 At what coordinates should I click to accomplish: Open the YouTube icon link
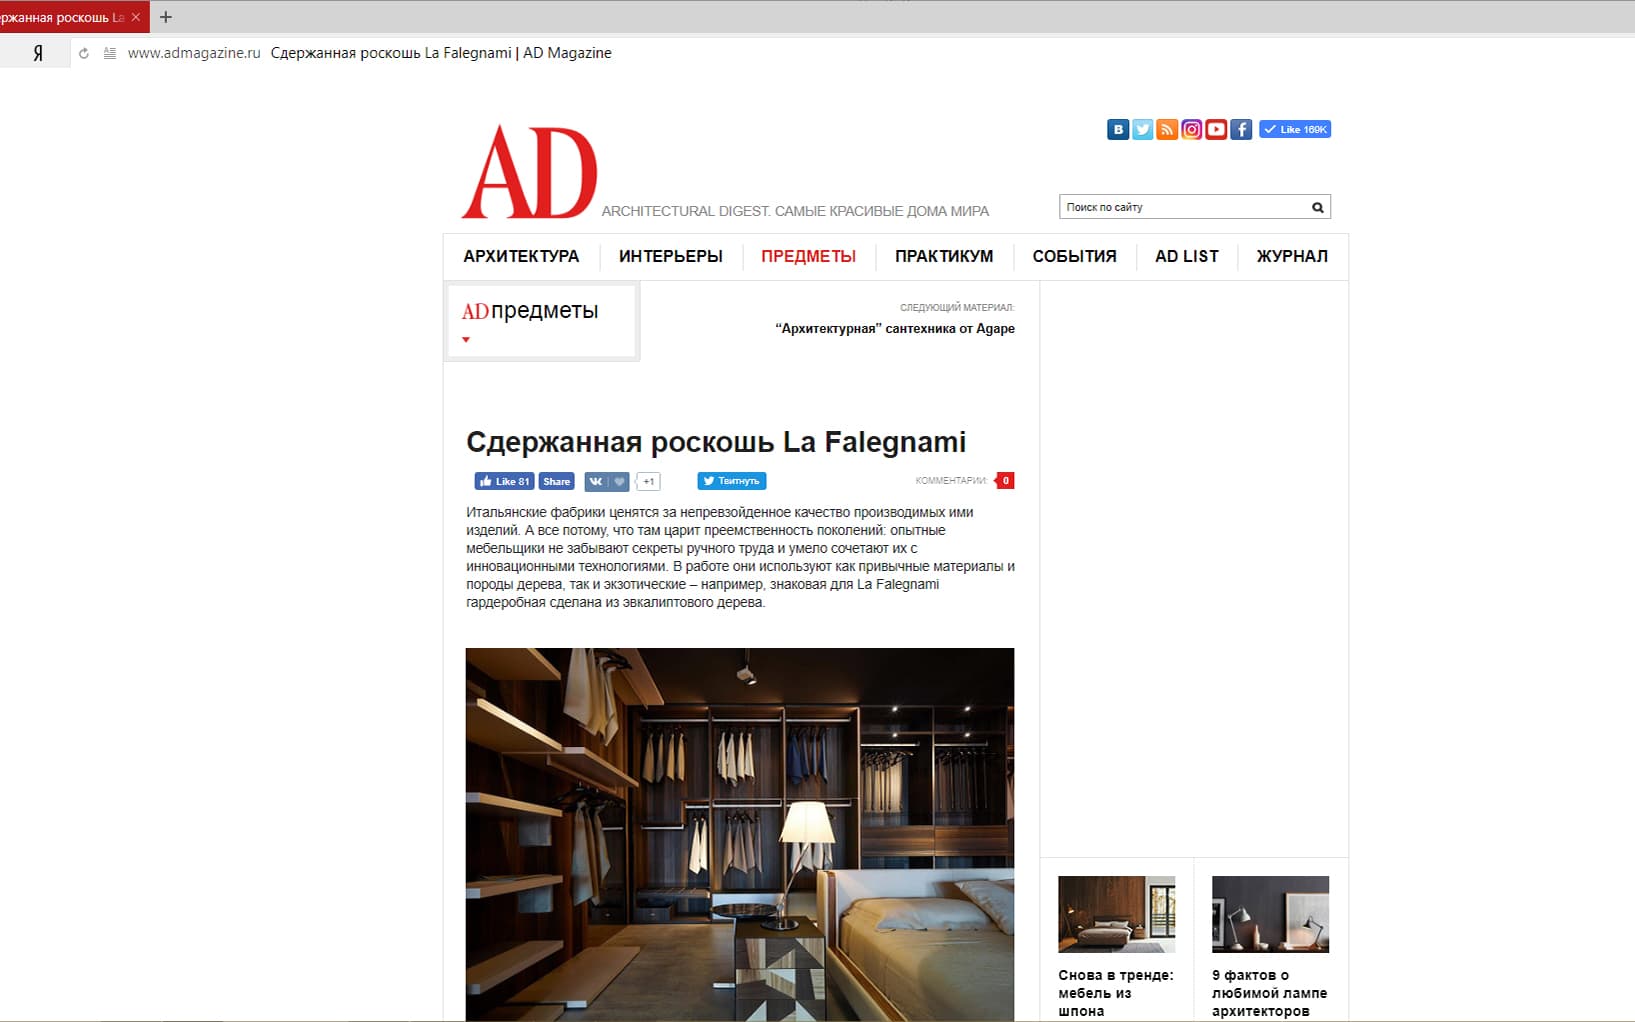click(1216, 130)
